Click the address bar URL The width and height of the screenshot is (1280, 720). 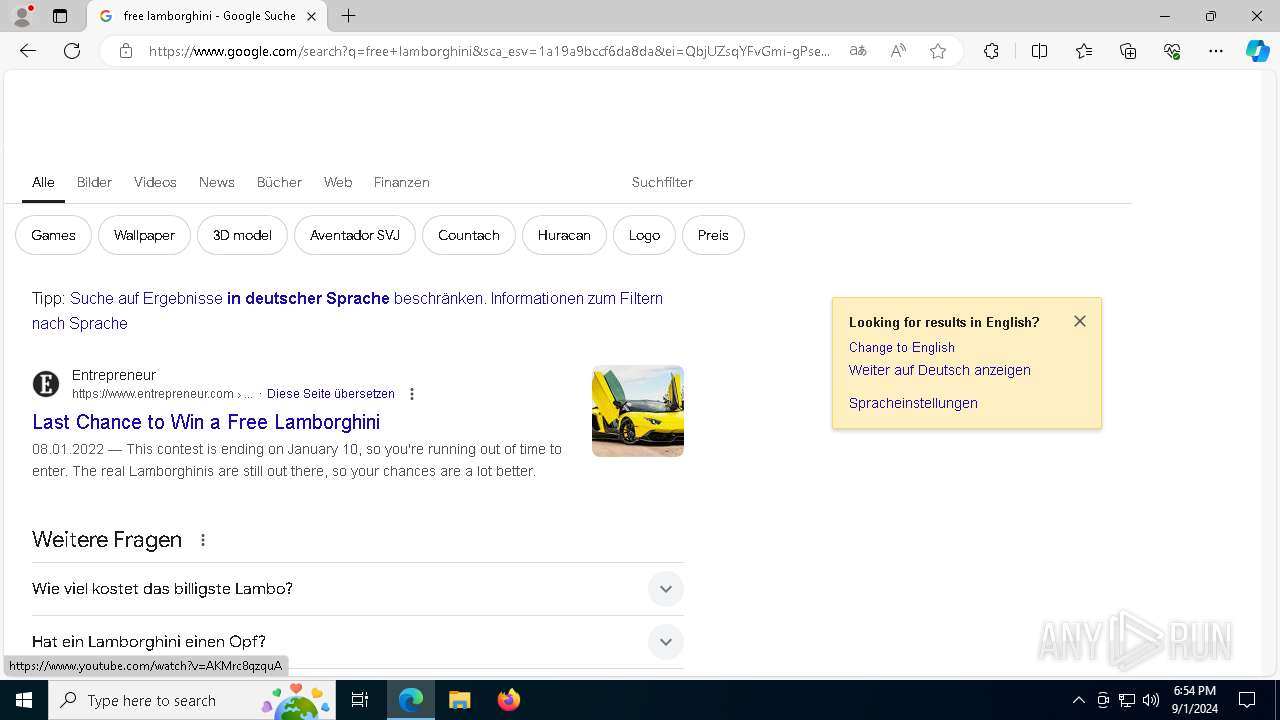[x=489, y=51]
